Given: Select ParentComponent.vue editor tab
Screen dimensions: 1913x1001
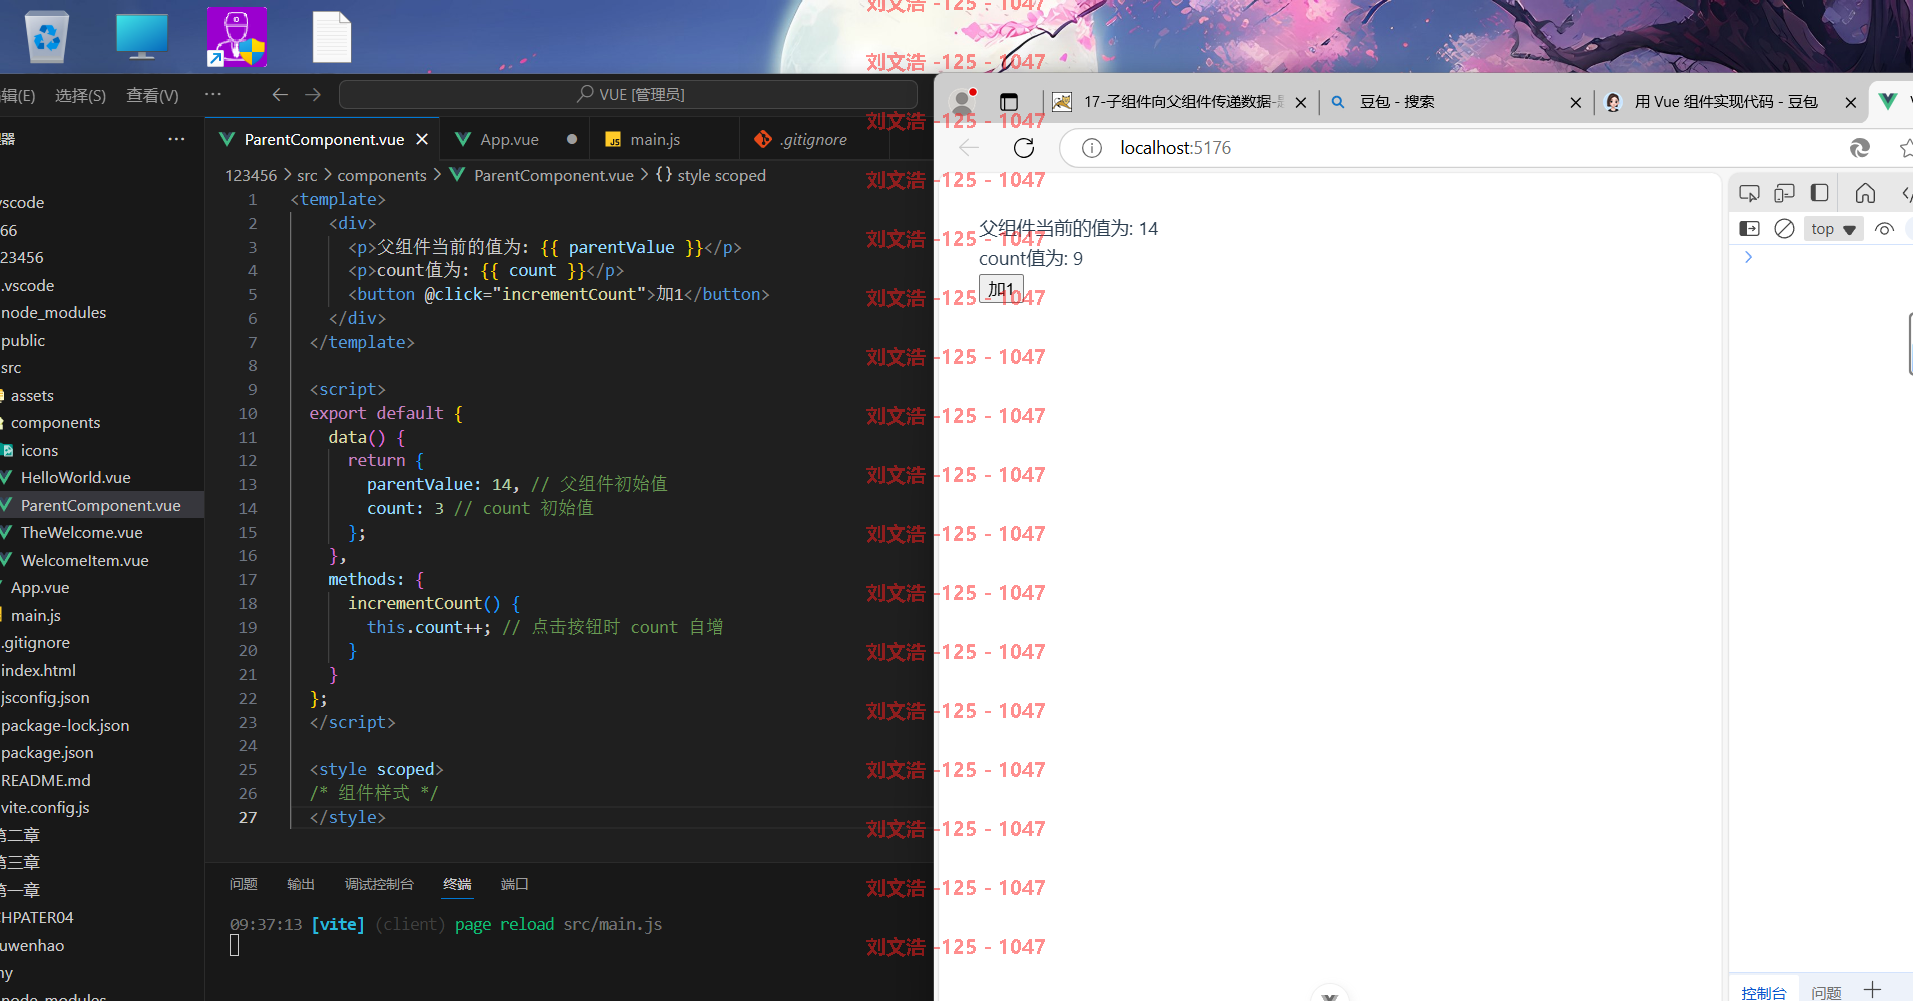Looking at the screenshot, I should [324, 139].
